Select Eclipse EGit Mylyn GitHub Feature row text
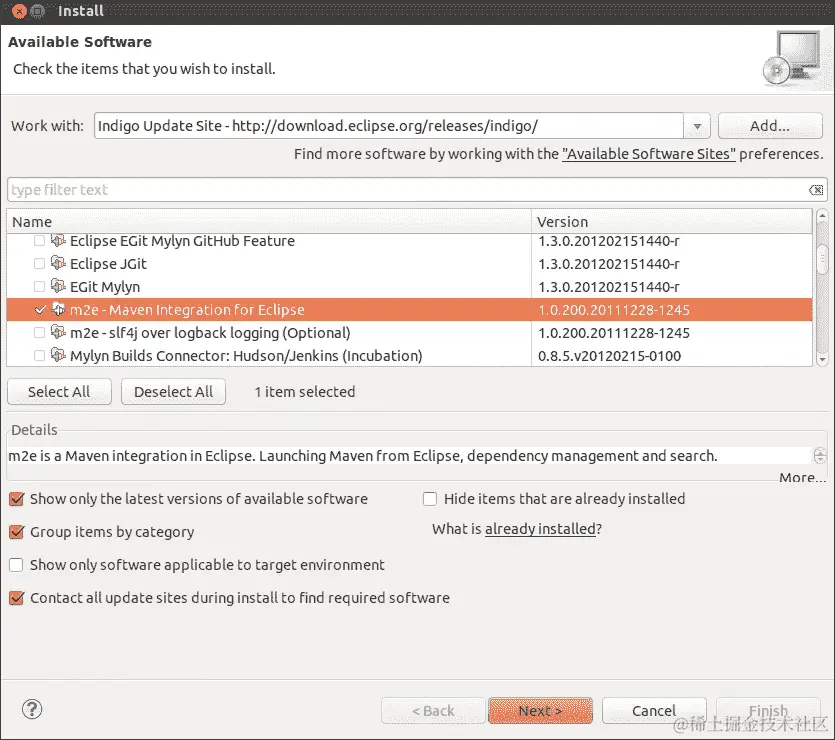835x740 pixels. pos(182,241)
